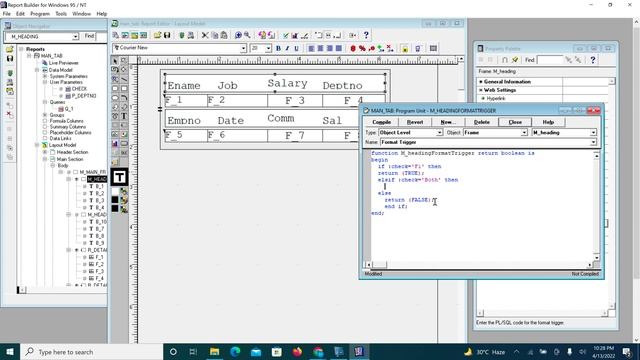Viewport: 640px width, 360px height.
Task: Click the Delete button in the Program Unit window
Action: (482, 122)
